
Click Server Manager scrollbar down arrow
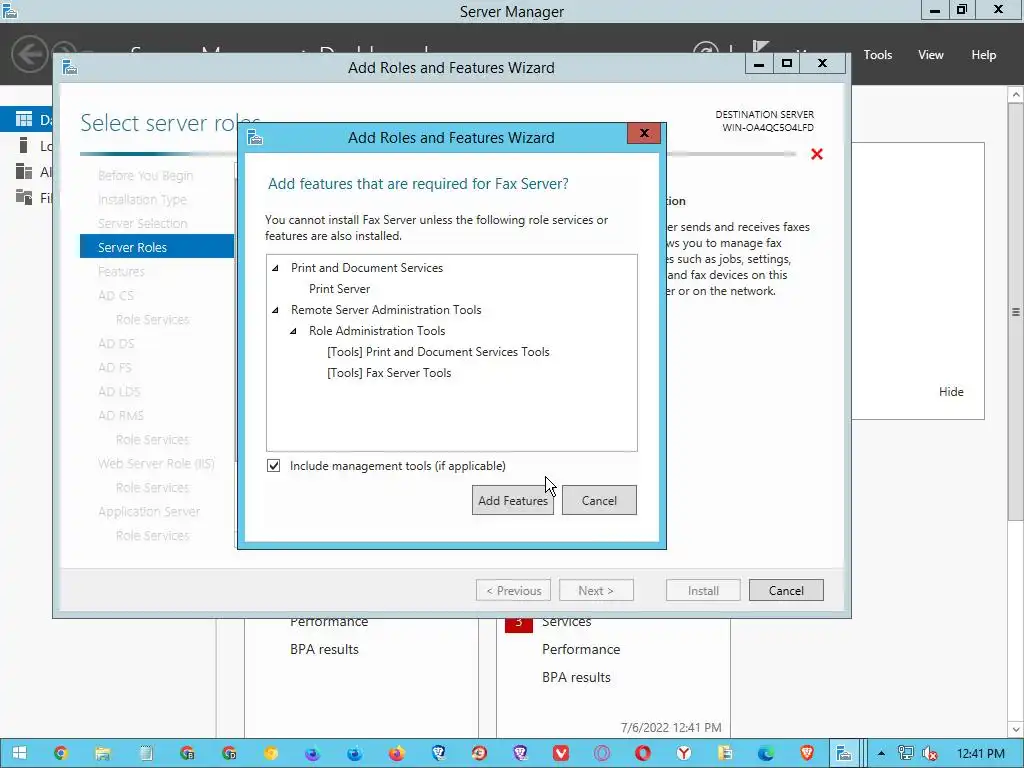1016,729
